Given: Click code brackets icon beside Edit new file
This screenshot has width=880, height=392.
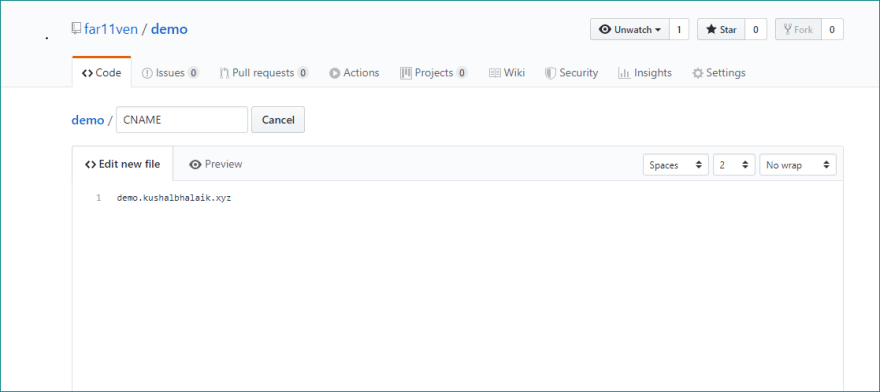Looking at the screenshot, I should pos(90,165).
